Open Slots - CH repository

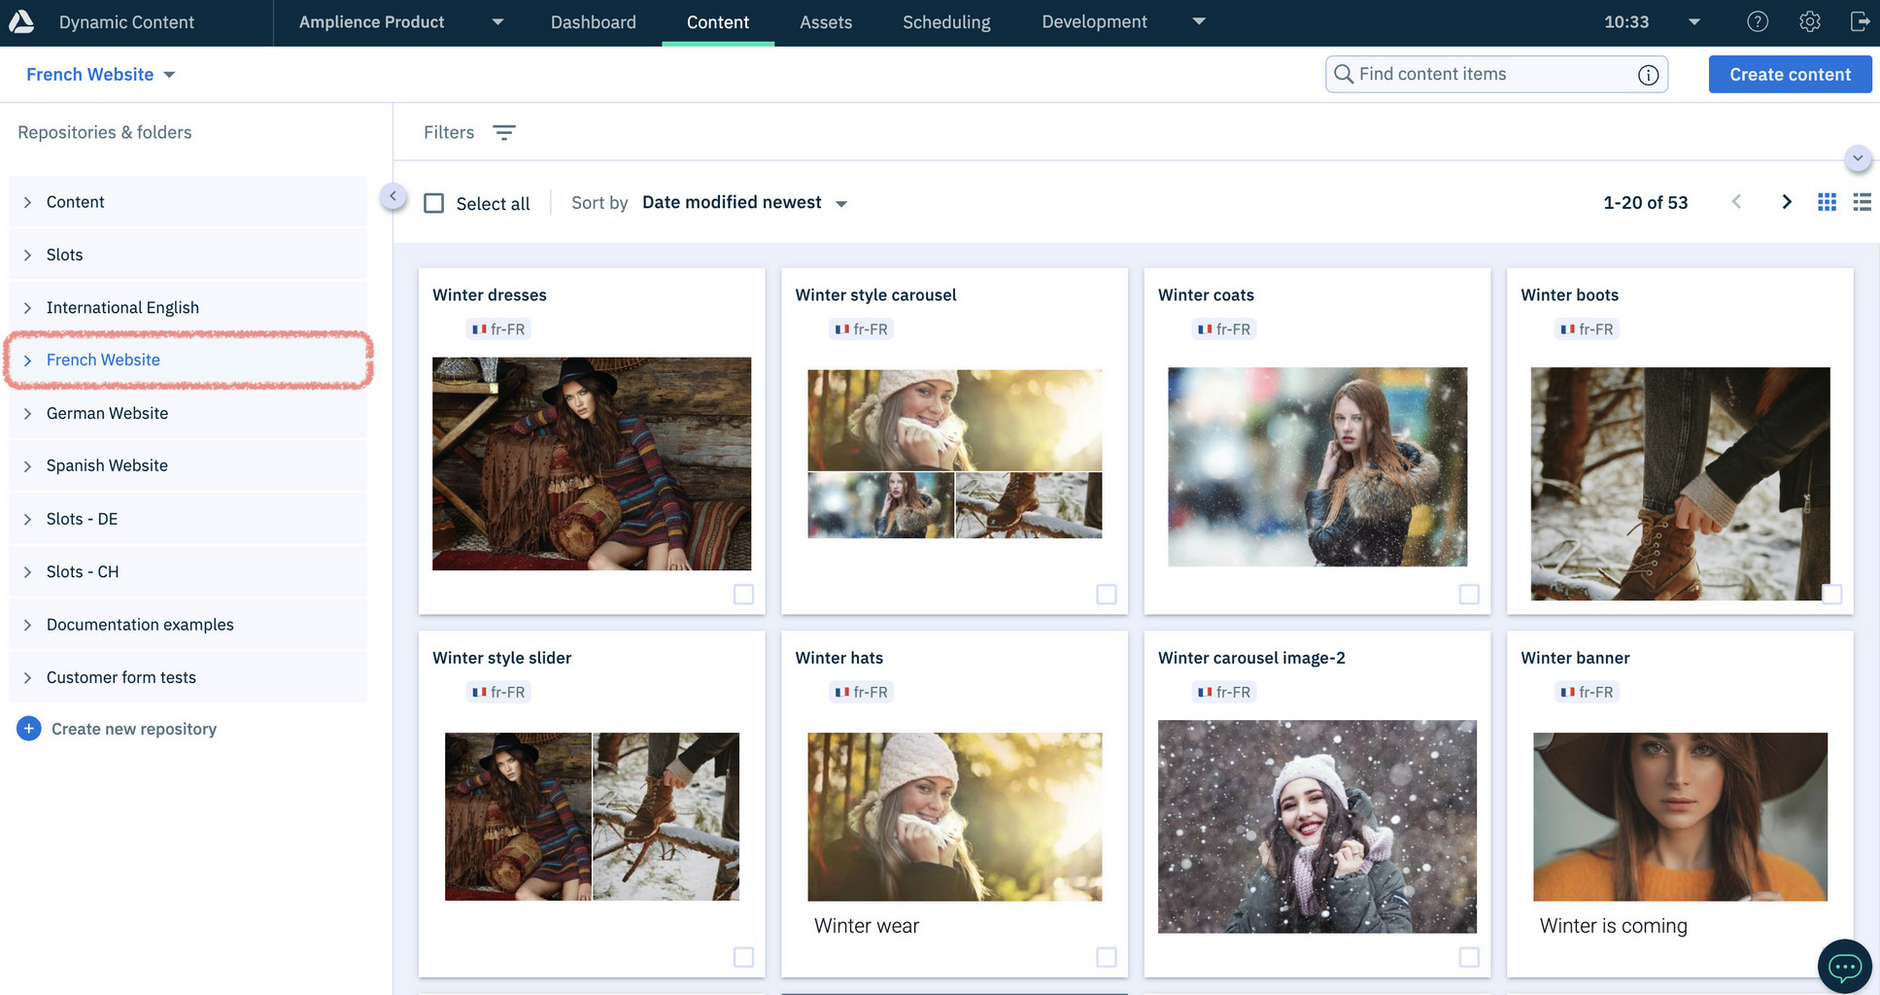[188, 572]
